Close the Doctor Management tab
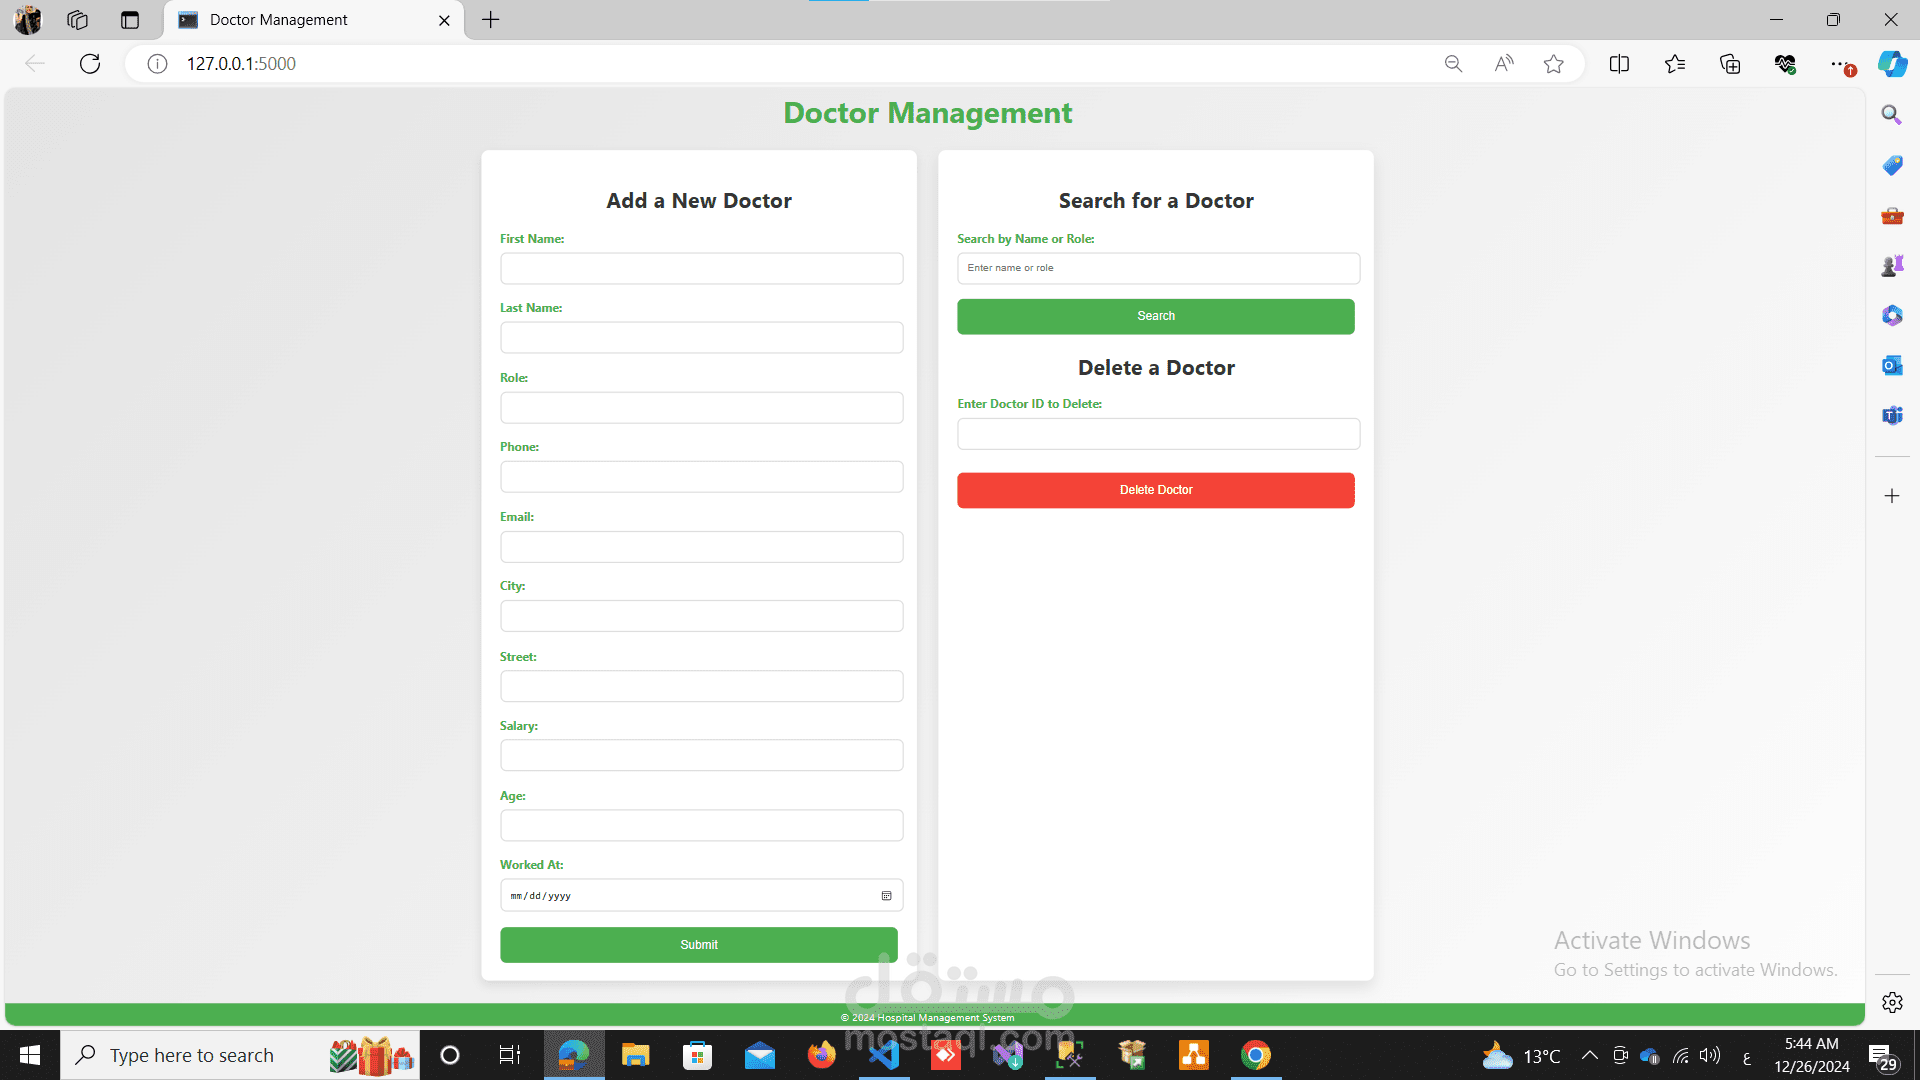The height and width of the screenshot is (1080, 1920). (x=444, y=20)
